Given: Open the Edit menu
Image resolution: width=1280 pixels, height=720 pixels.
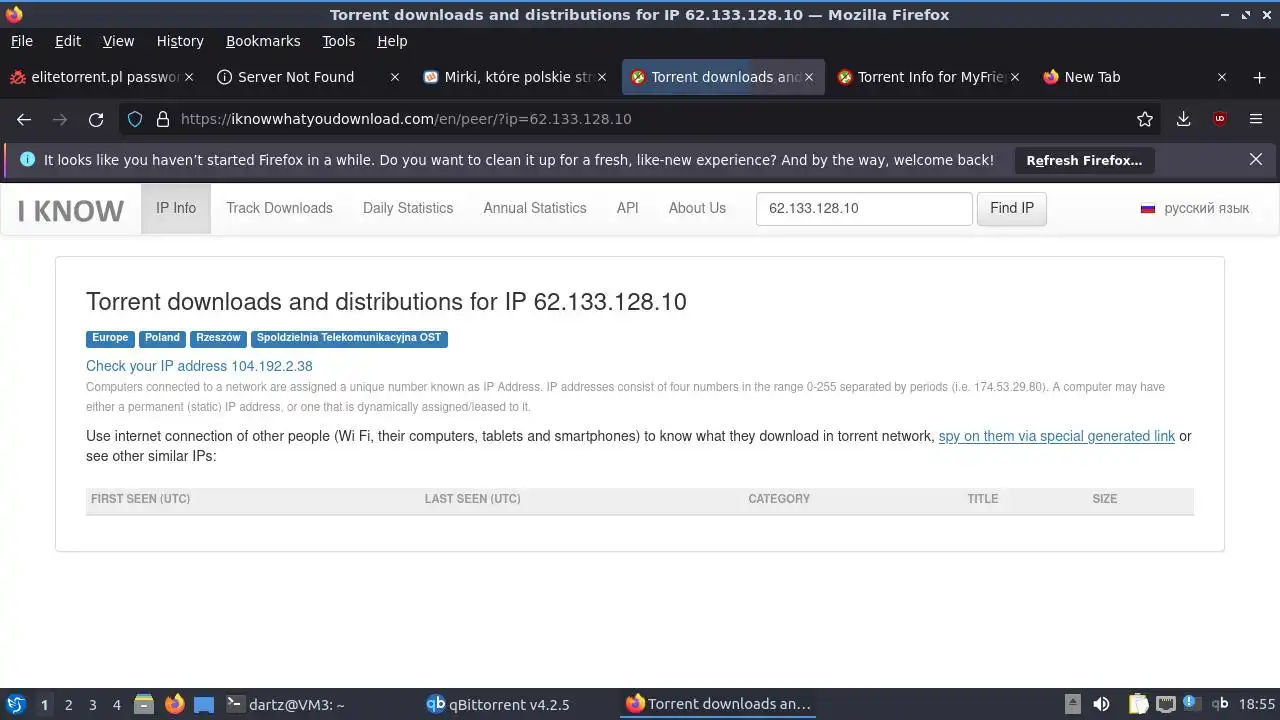Looking at the screenshot, I should (68, 41).
